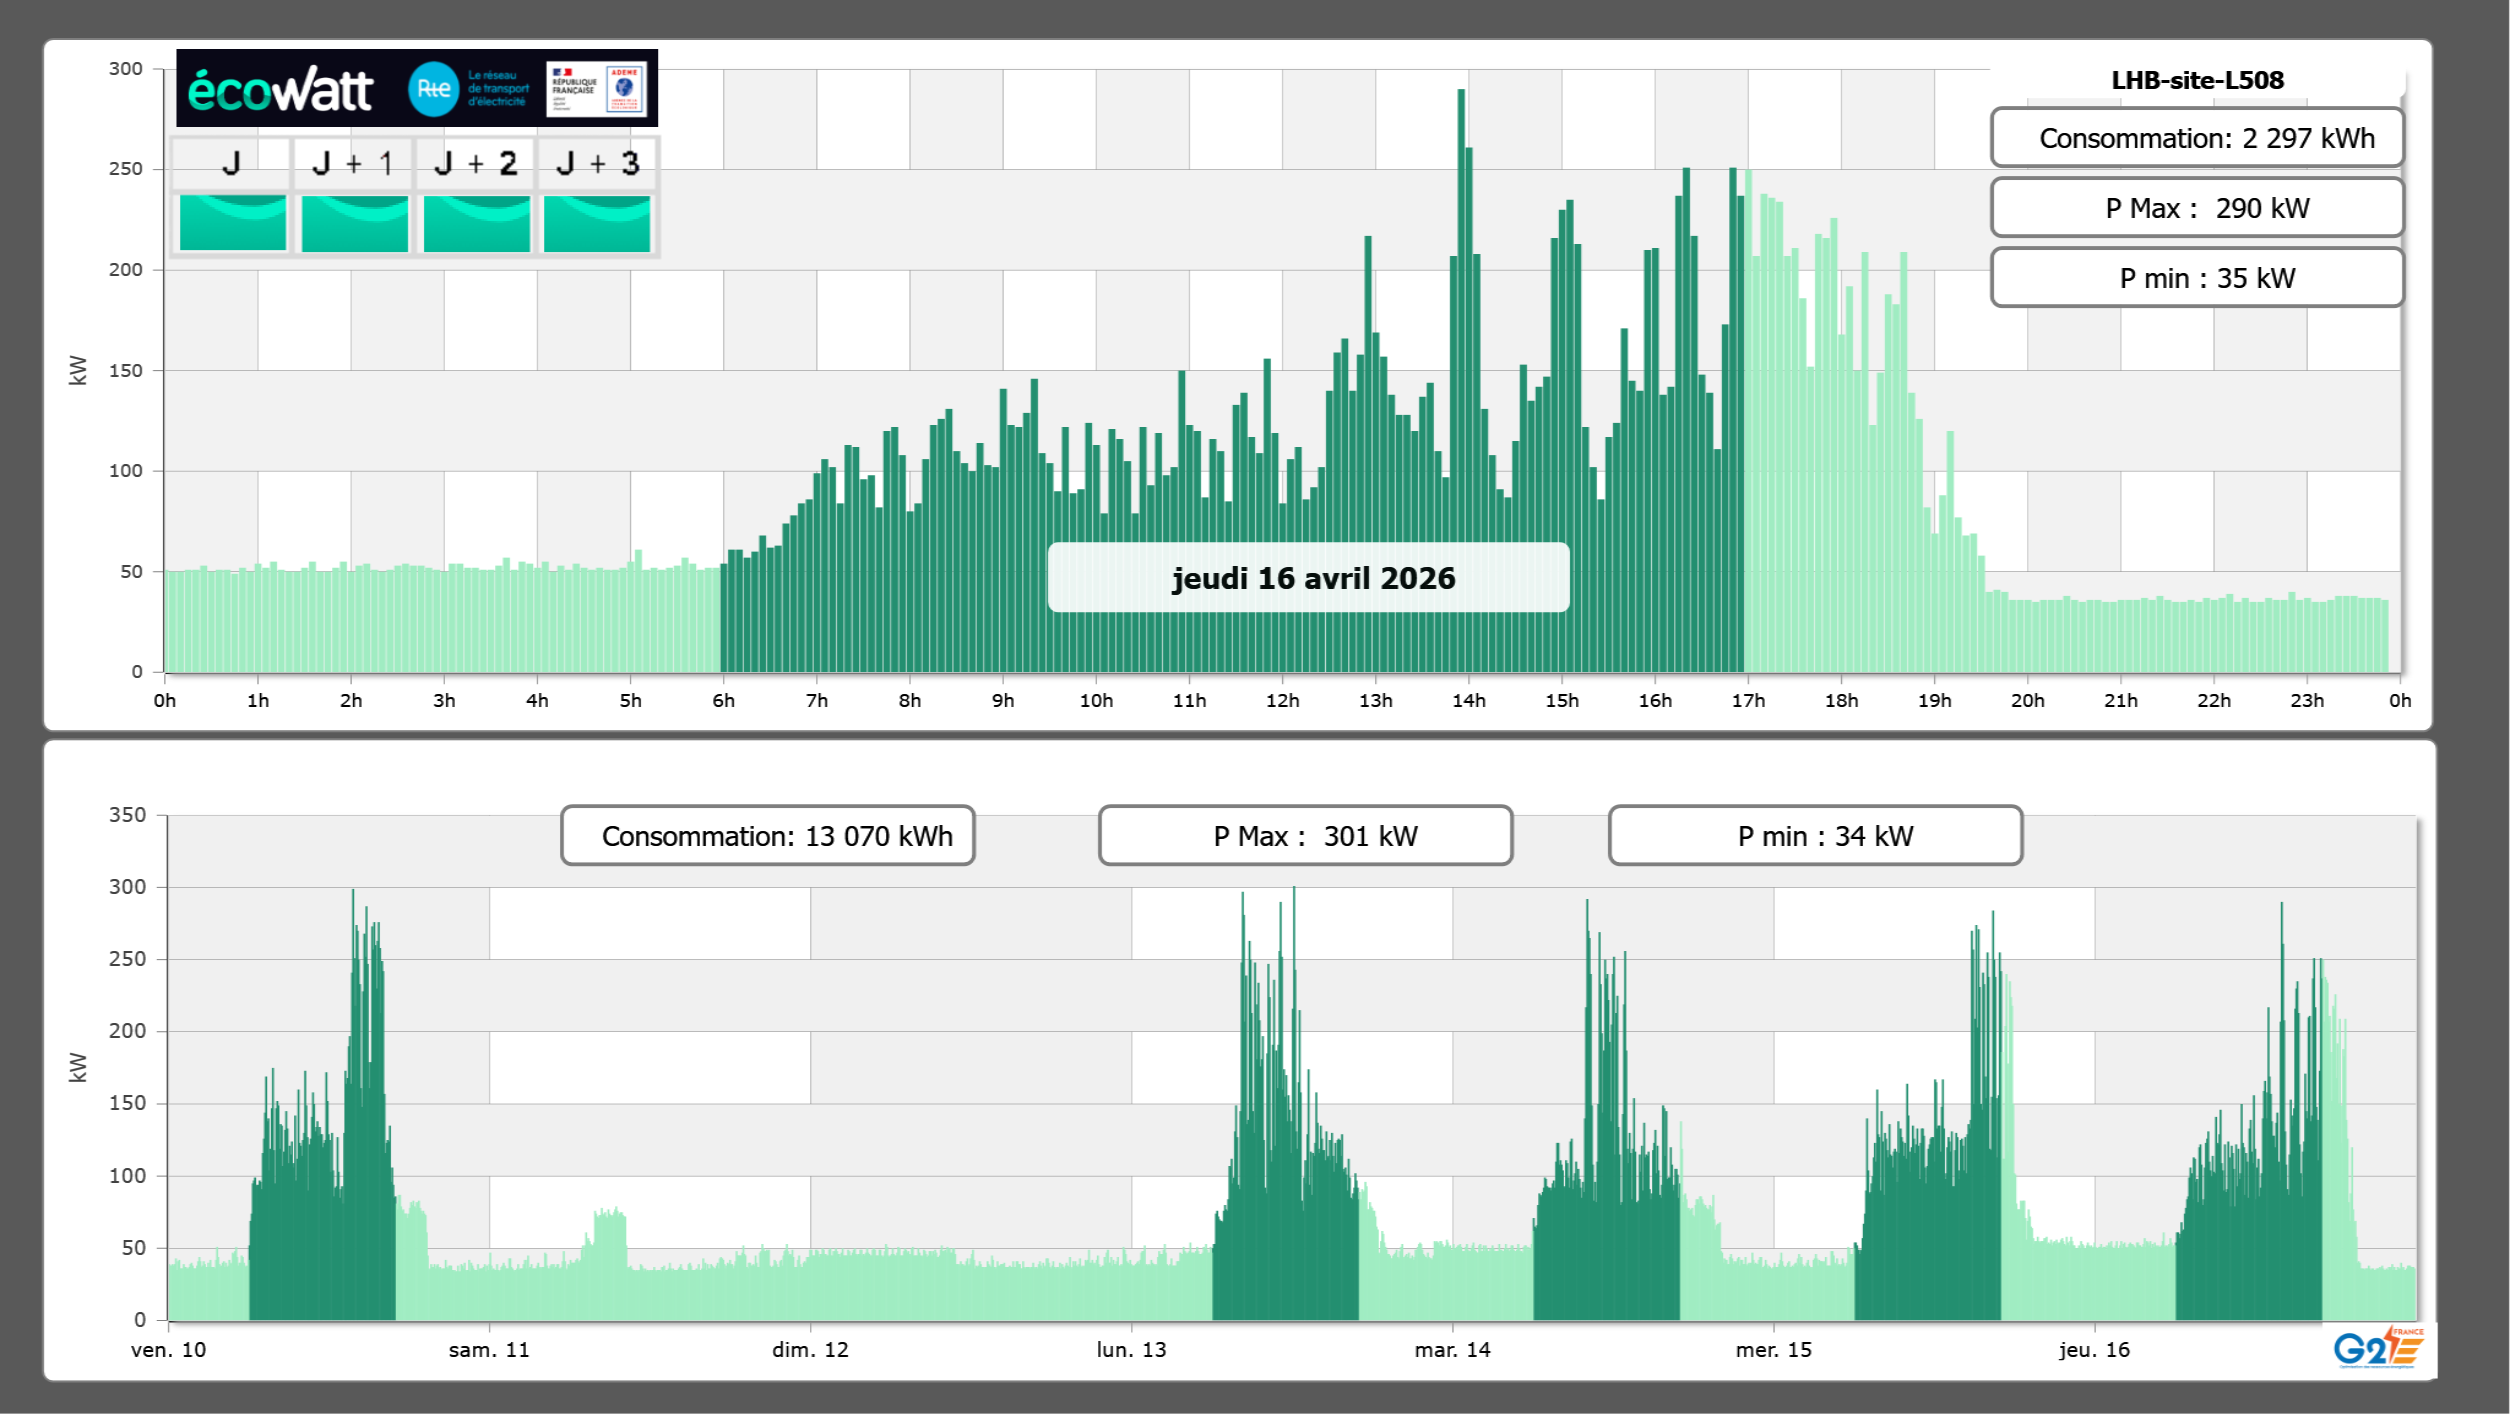The width and height of the screenshot is (2511, 1415).
Task: Click the RTE round logo
Action: click(433, 89)
